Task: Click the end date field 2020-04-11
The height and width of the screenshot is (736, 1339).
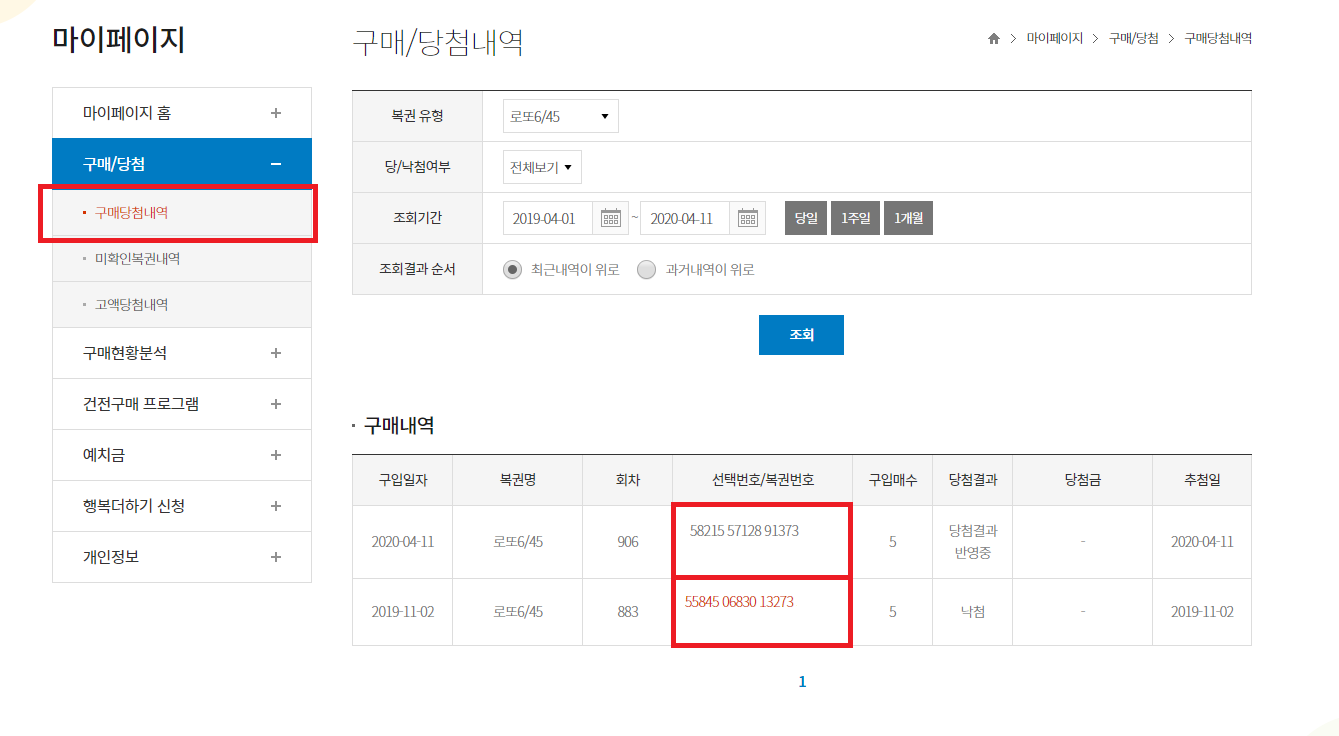Action: (x=686, y=218)
